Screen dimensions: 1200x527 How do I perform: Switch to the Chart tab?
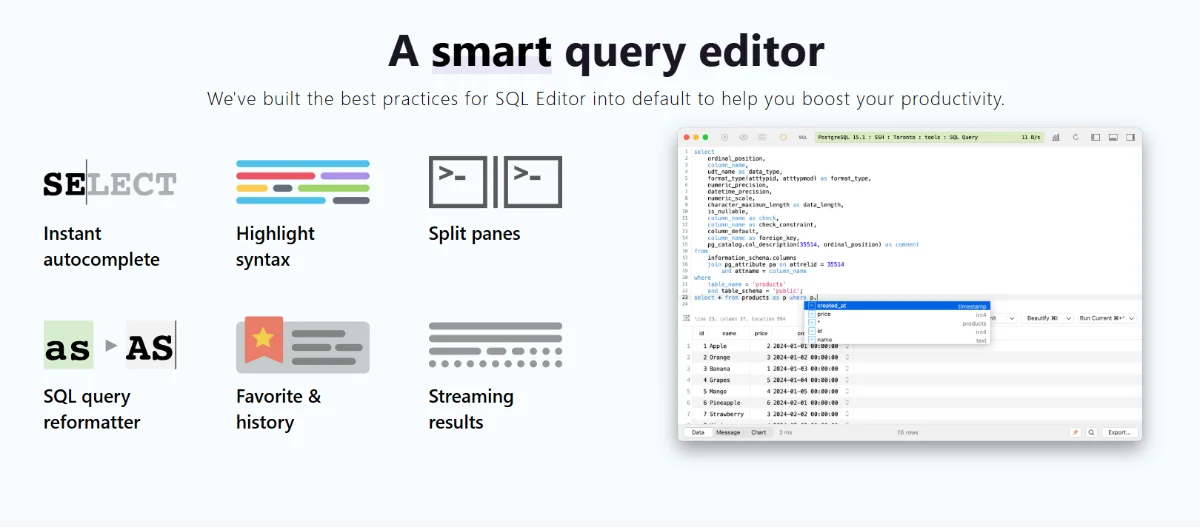point(758,433)
